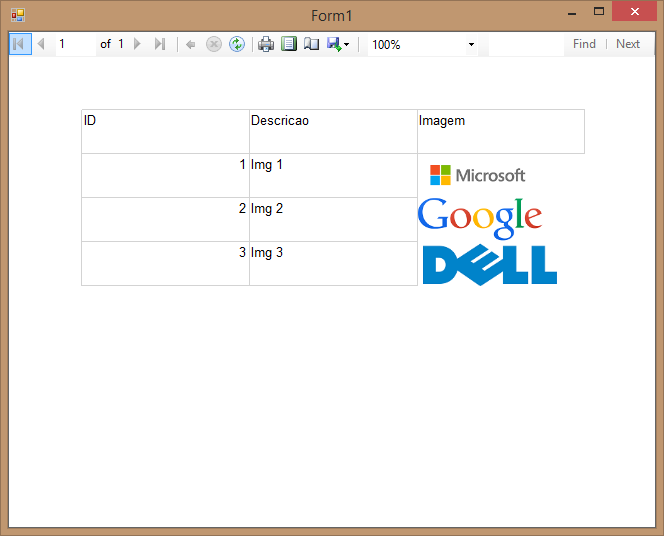Click the Google logo image
The image size is (664, 536).
click(x=480, y=218)
